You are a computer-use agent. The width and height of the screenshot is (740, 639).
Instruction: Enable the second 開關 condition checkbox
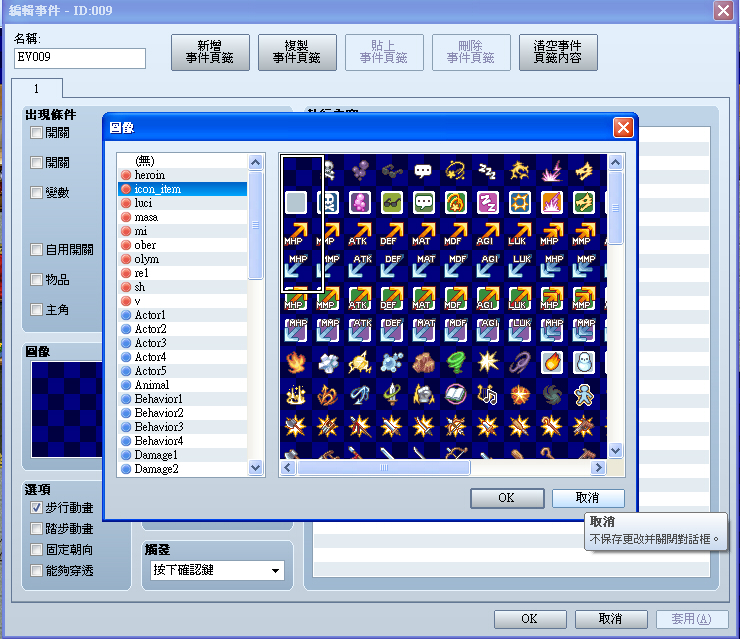click(x=36, y=163)
